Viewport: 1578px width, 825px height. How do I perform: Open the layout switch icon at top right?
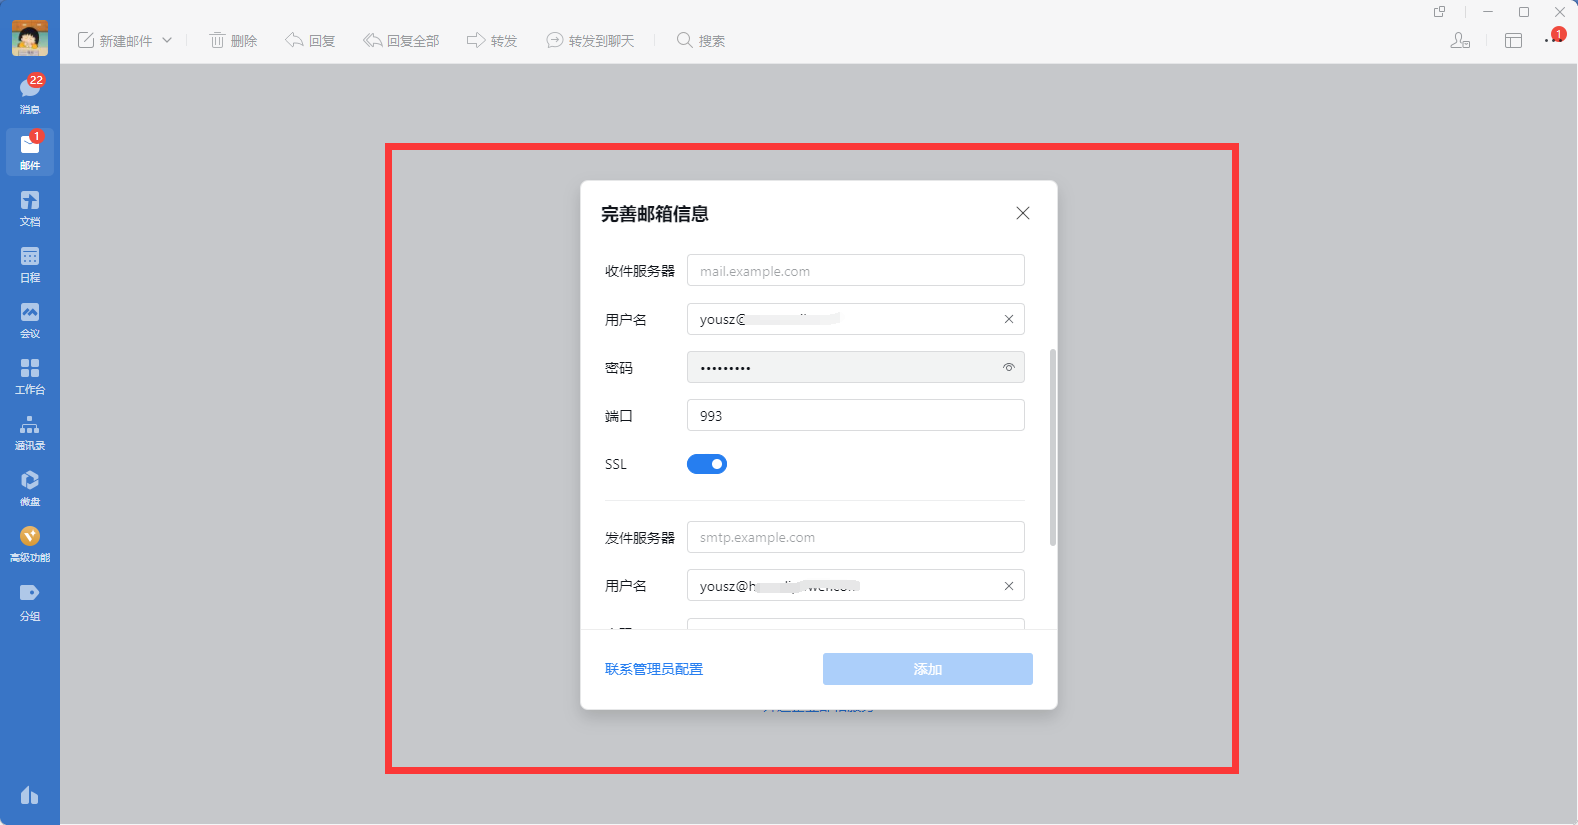1513,41
